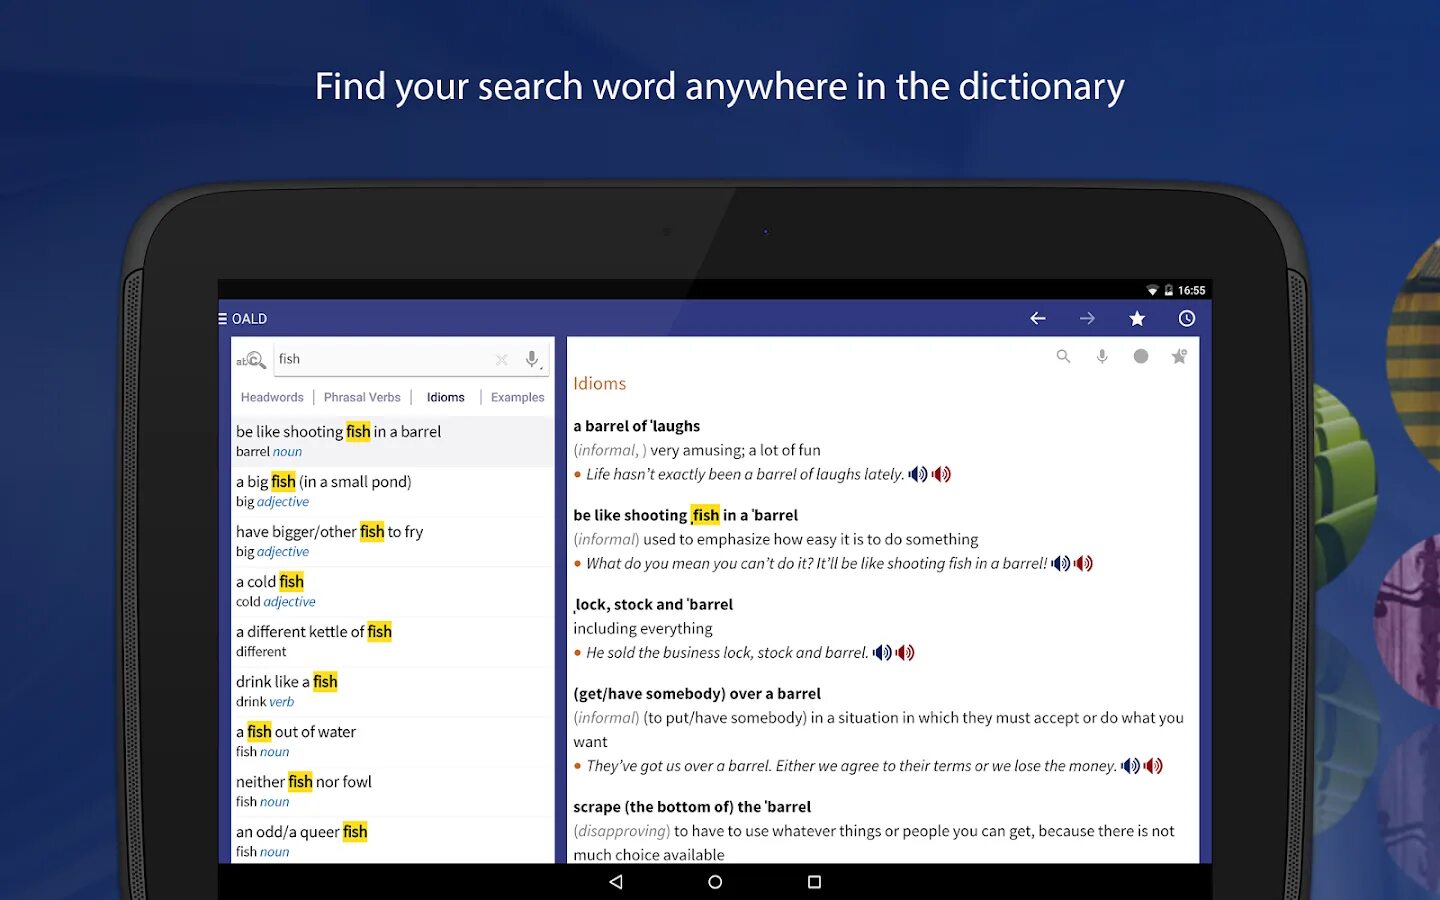Viewport: 1440px width, 900px height.
Task: Tap the Wi-Fi status icon
Action: pyautogui.click(x=1152, y=290)
